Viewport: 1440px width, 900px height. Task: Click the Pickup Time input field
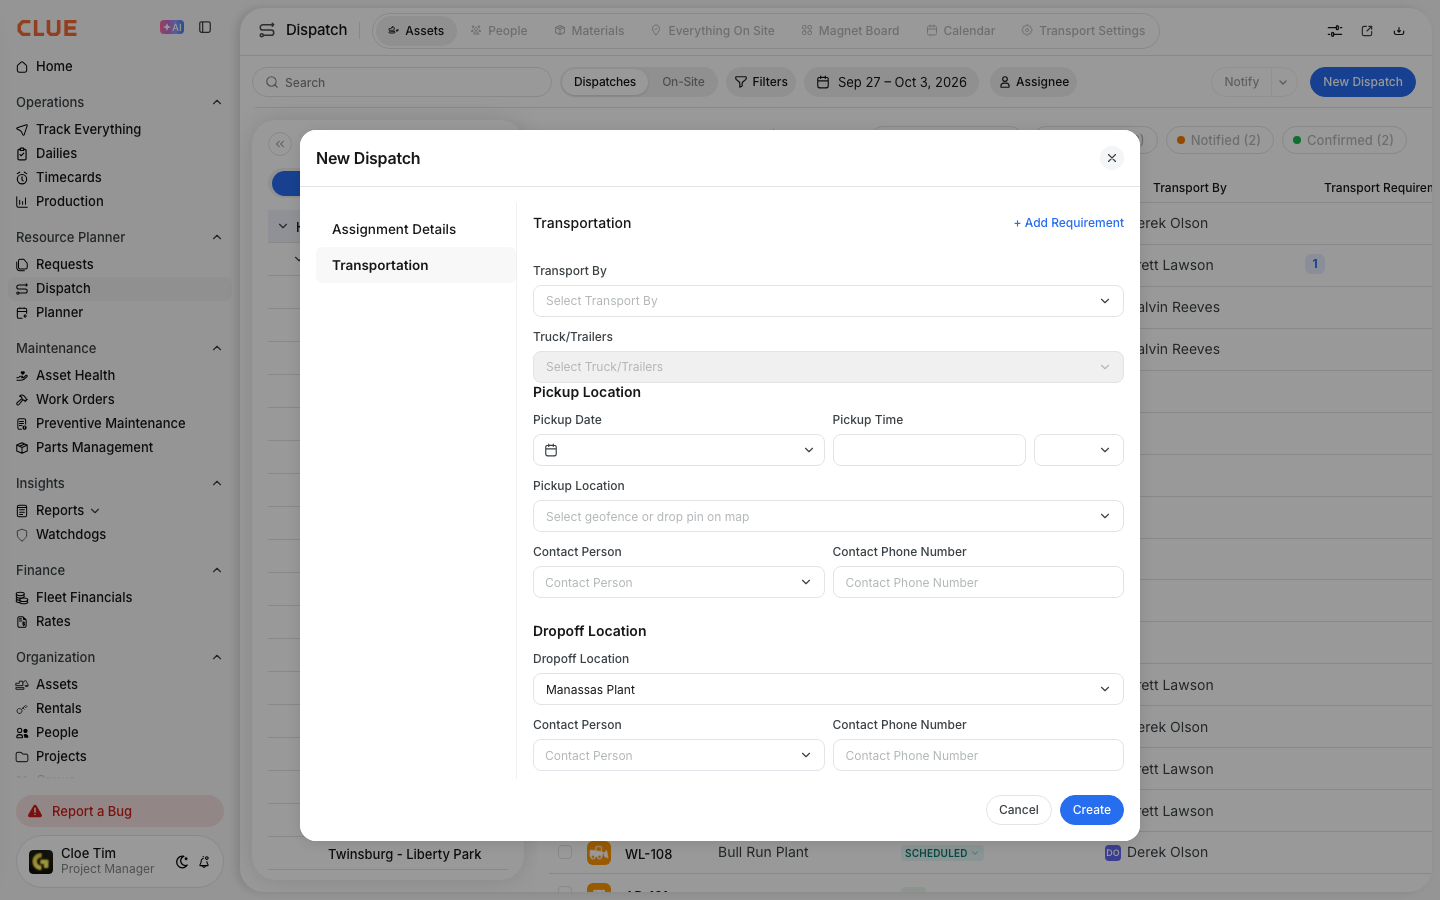click(929, 450)
